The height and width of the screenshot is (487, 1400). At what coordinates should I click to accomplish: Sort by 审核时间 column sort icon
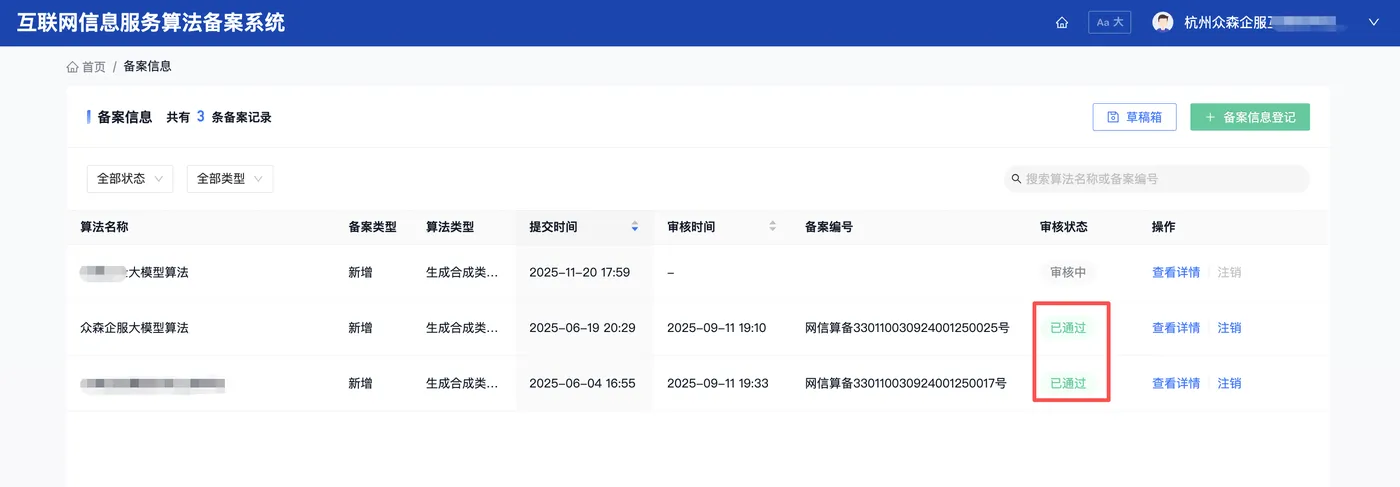tap(772, 227)
